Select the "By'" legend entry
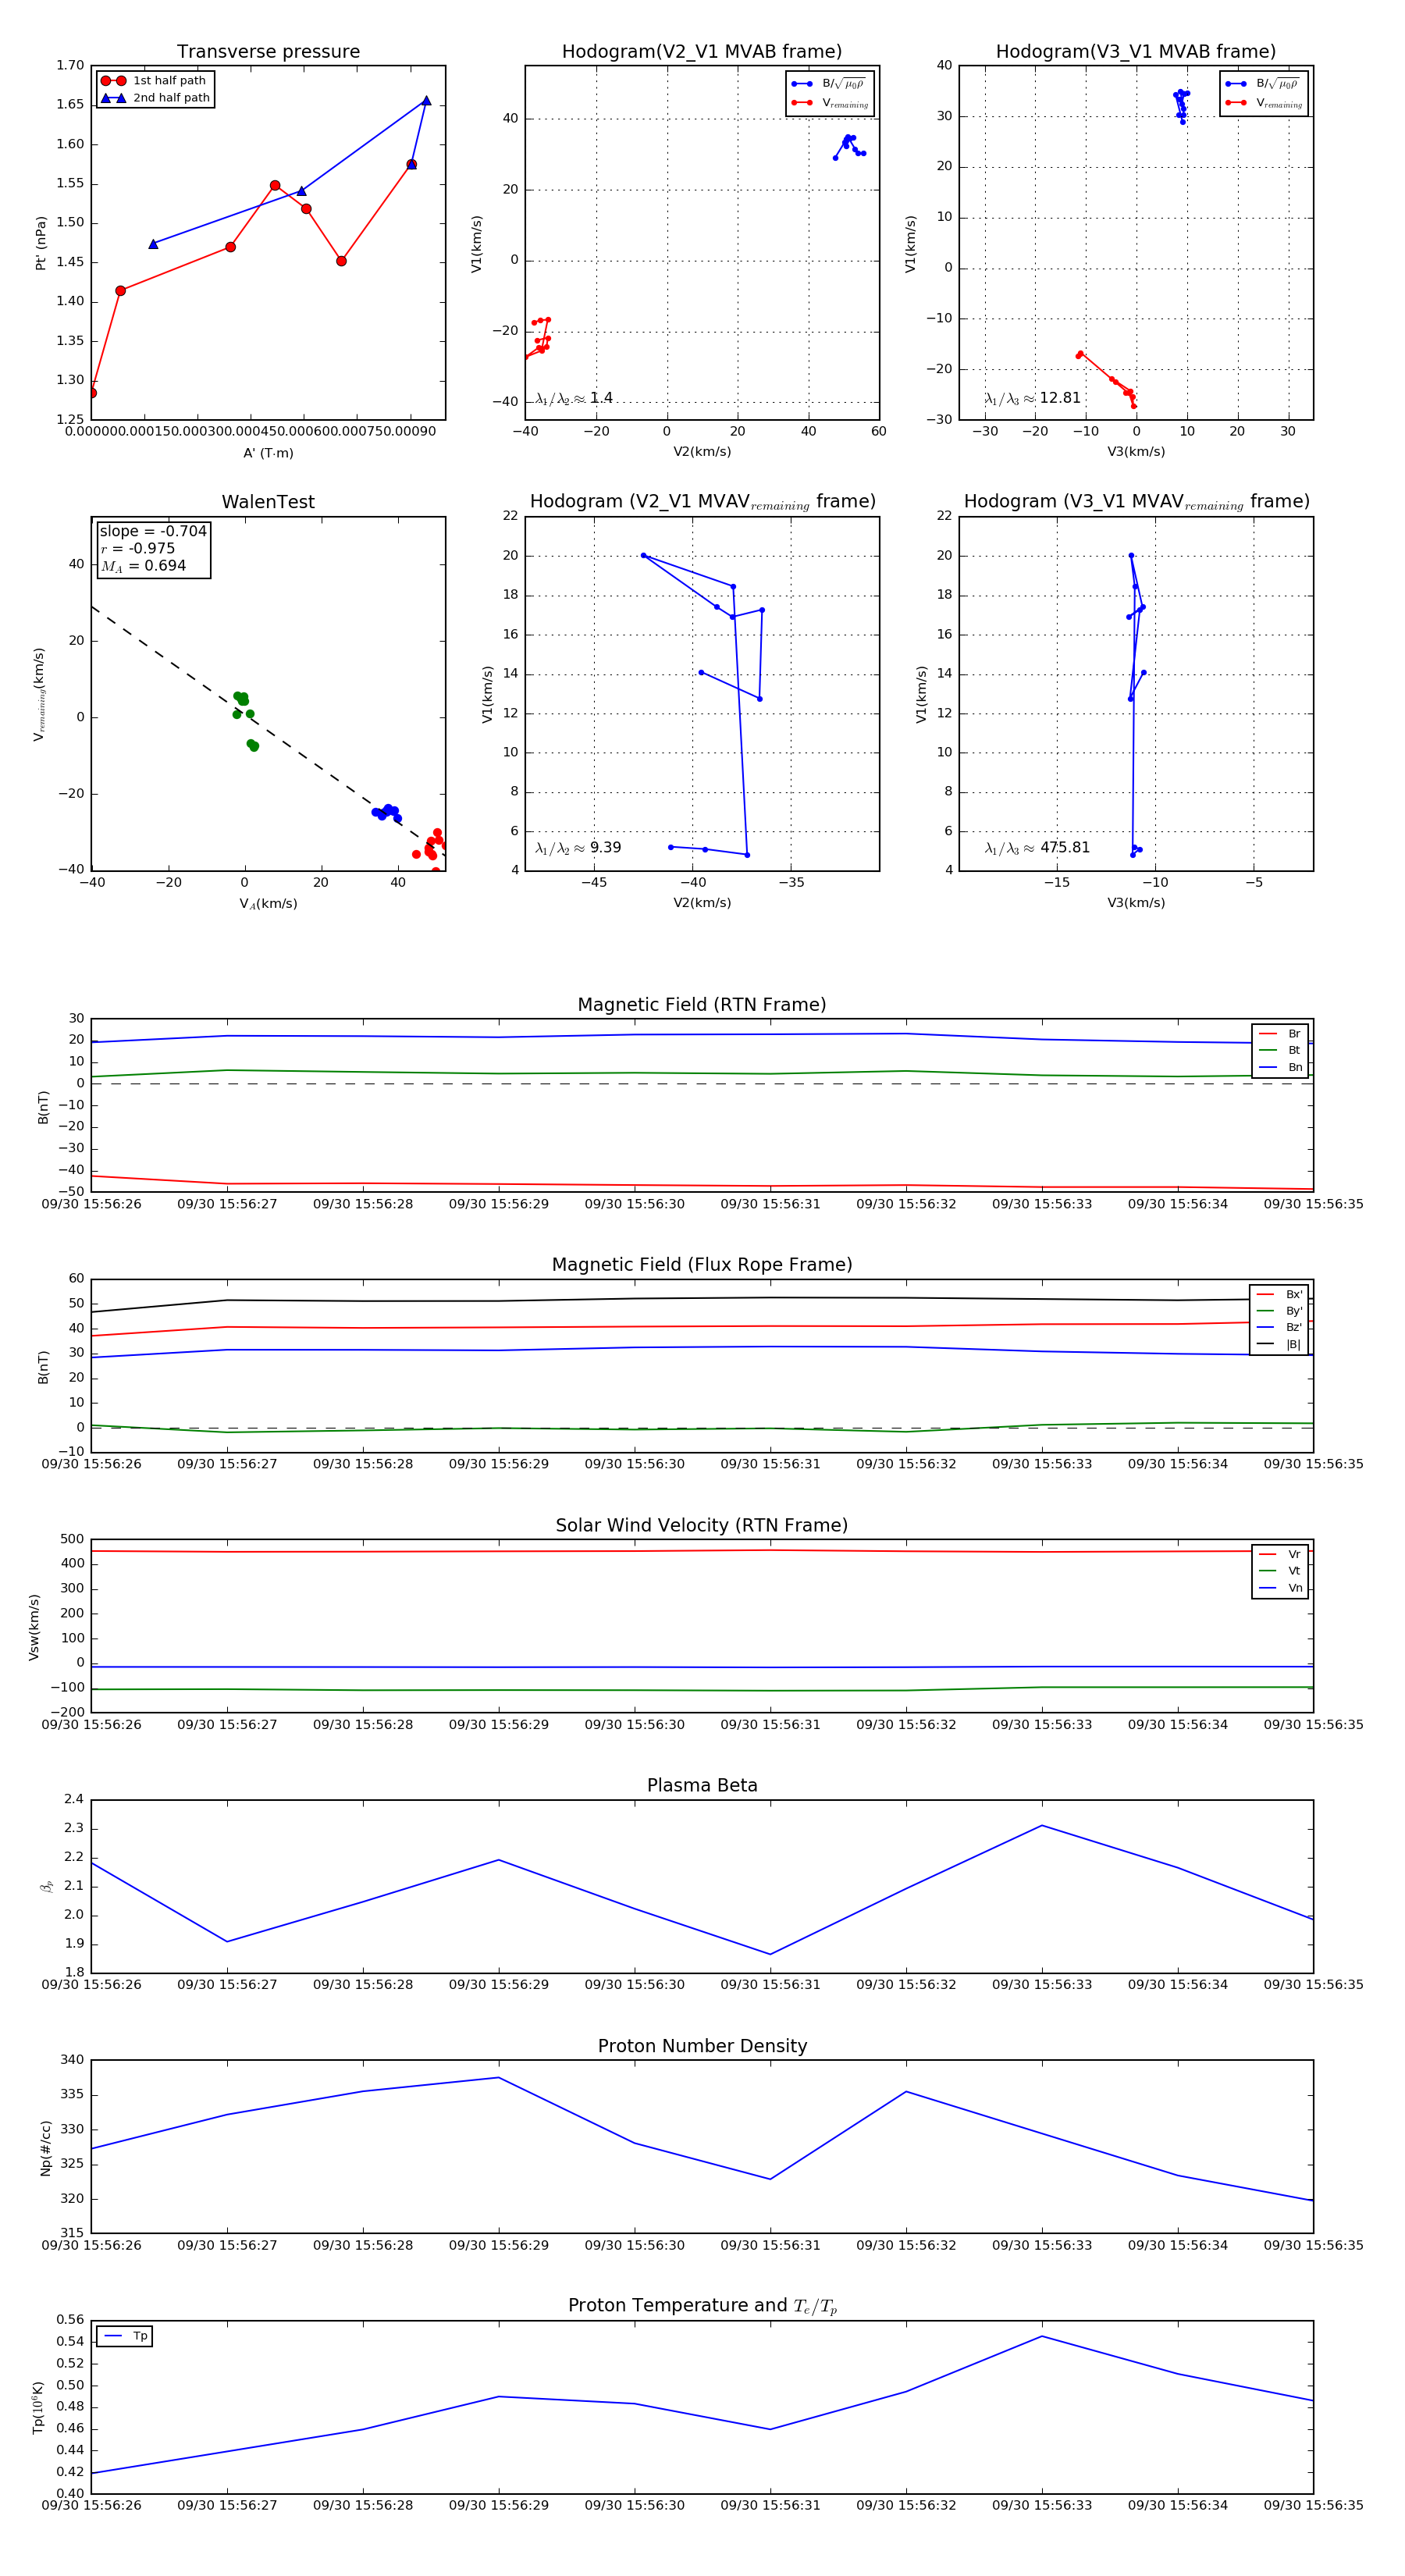1405x2576 pixels. coord(1279,1311)
